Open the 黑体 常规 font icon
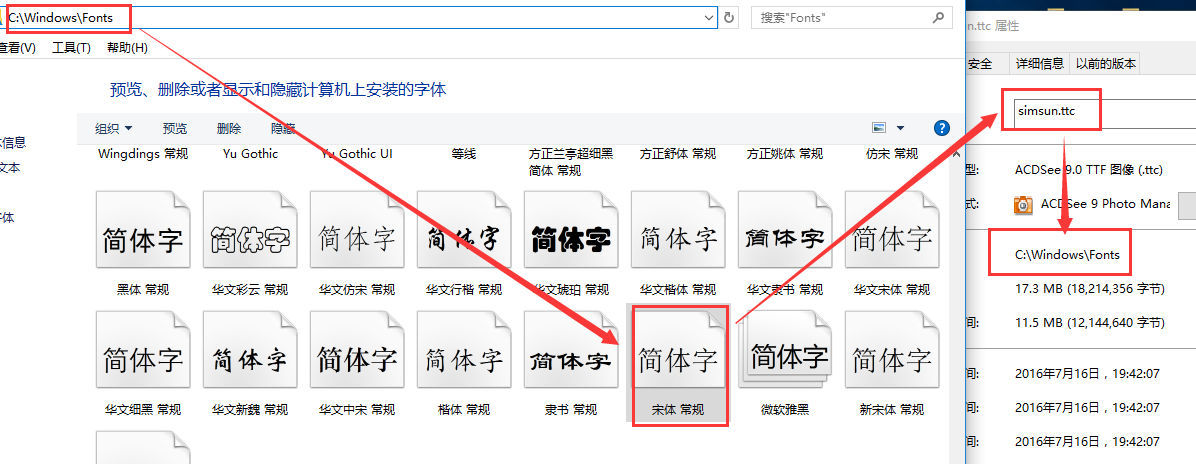Image resolution: width=1196 pixels, height=464 pixels. click(143, 229)
